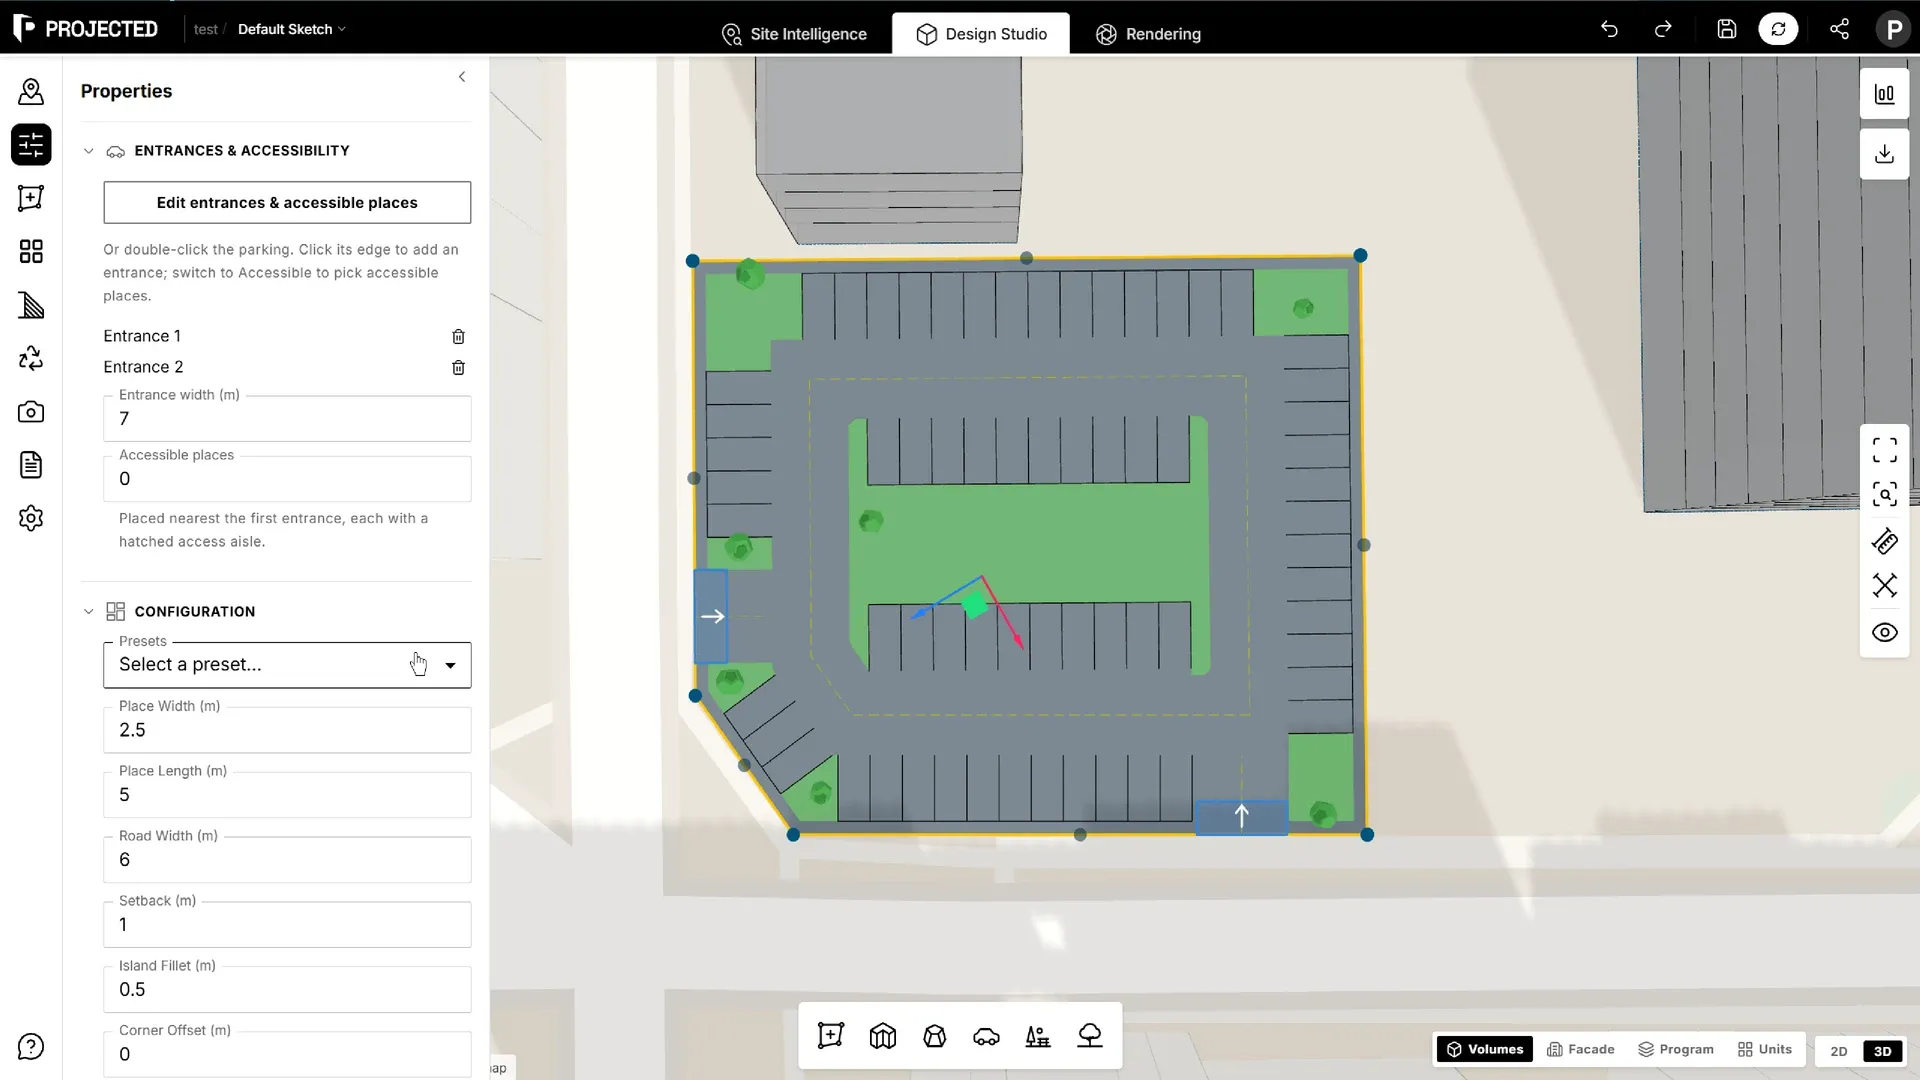Open the help question mark icon

pos(31,1047)
